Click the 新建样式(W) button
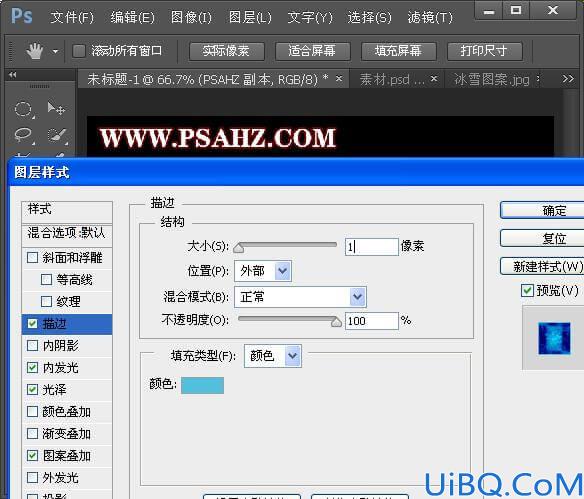Image resolution: width=584 pixels, height=499 pixels. (542, 266)
